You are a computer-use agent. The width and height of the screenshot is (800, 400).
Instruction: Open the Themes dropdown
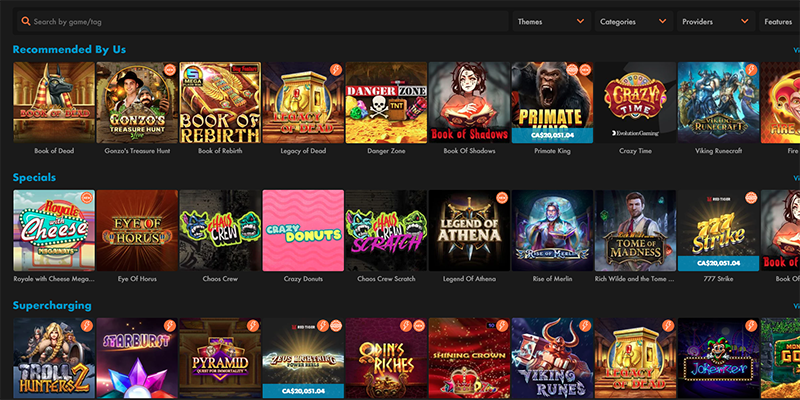point(552,22)
